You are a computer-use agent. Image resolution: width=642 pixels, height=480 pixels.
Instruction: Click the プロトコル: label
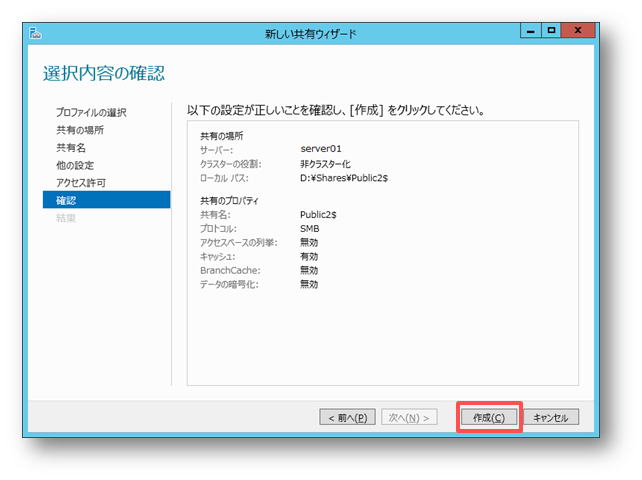(218, 229)
